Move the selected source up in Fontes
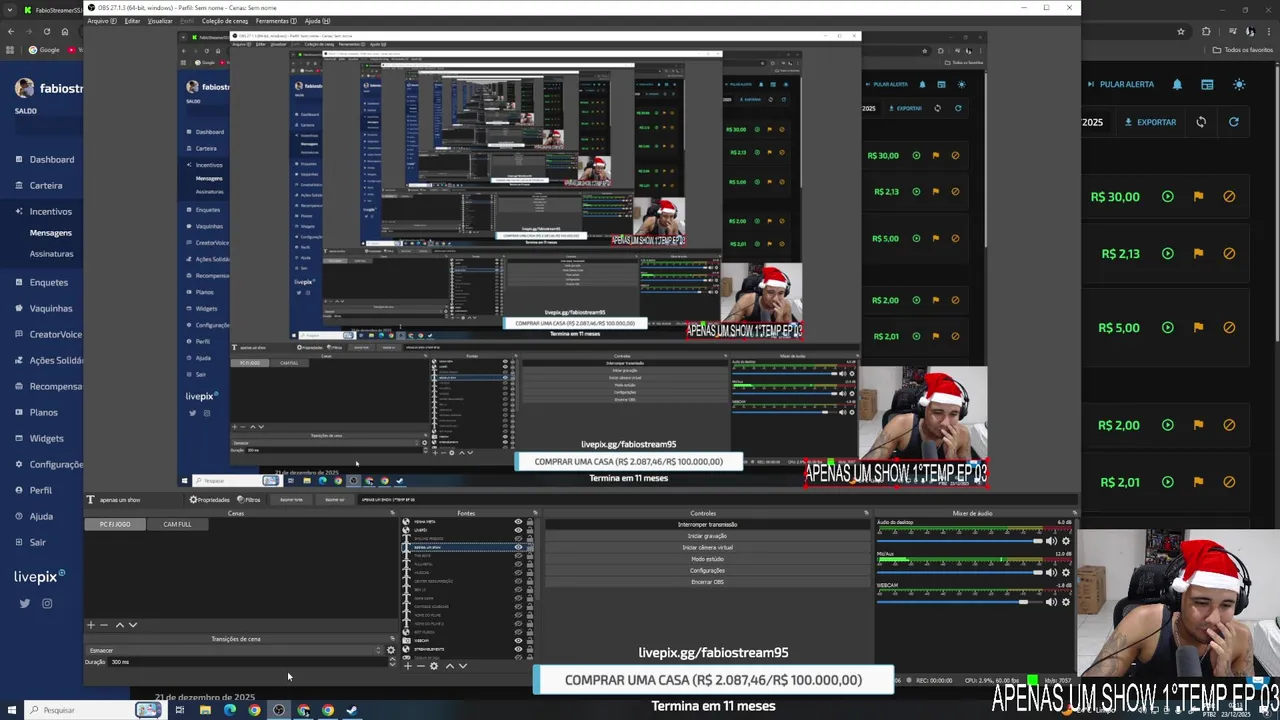Screen dimensions: 1280x720 point(449,666)
